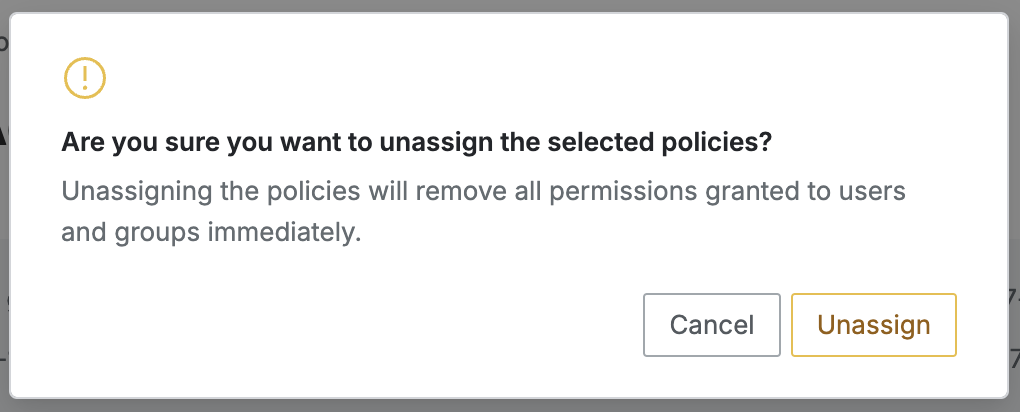The image size is (1020, 412).
Task: Click the yellow warning exclamation icon
Action: [x=84, y=78]
